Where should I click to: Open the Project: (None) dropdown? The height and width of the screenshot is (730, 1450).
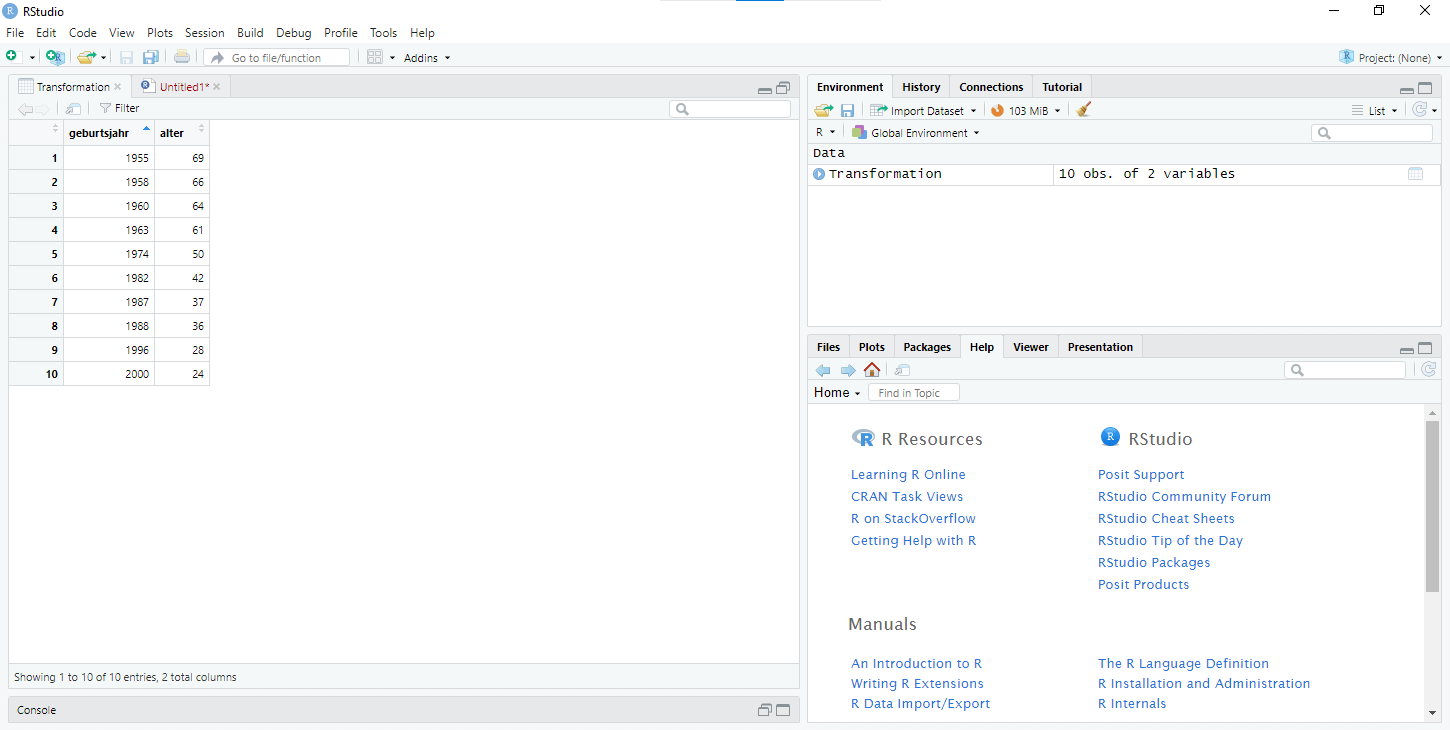pyautogui.click(x=1392, y=58)
